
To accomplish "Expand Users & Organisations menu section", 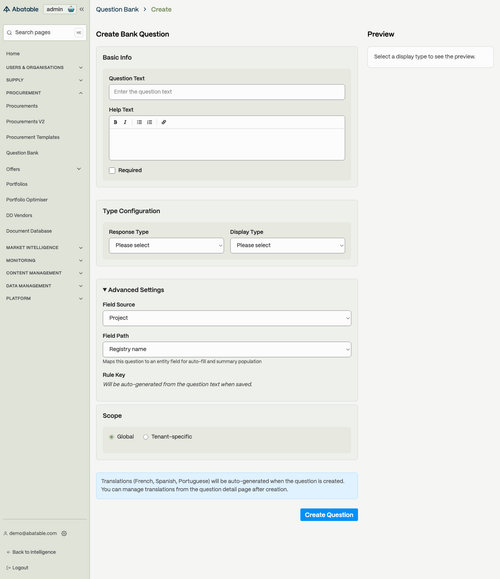I will point(44,68).
